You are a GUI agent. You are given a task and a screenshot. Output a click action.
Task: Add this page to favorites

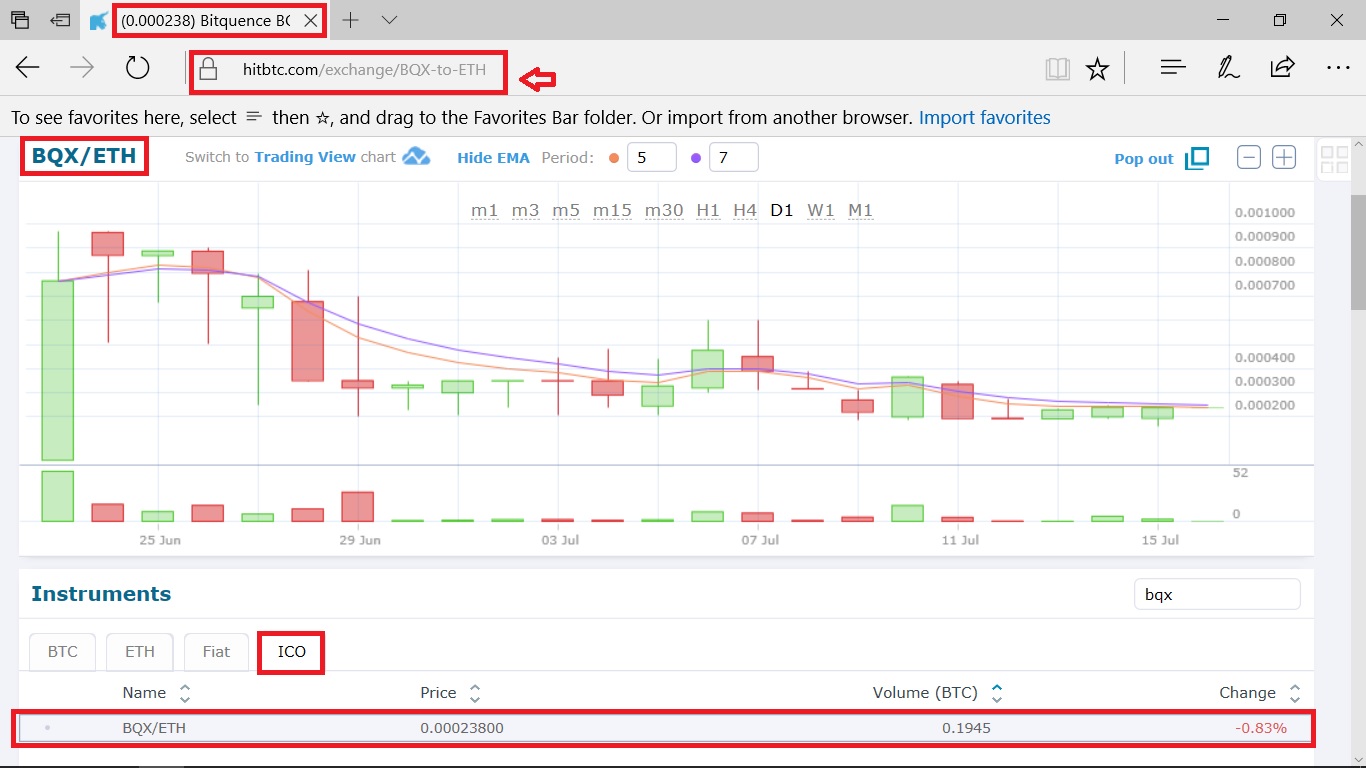point(1098,69)
